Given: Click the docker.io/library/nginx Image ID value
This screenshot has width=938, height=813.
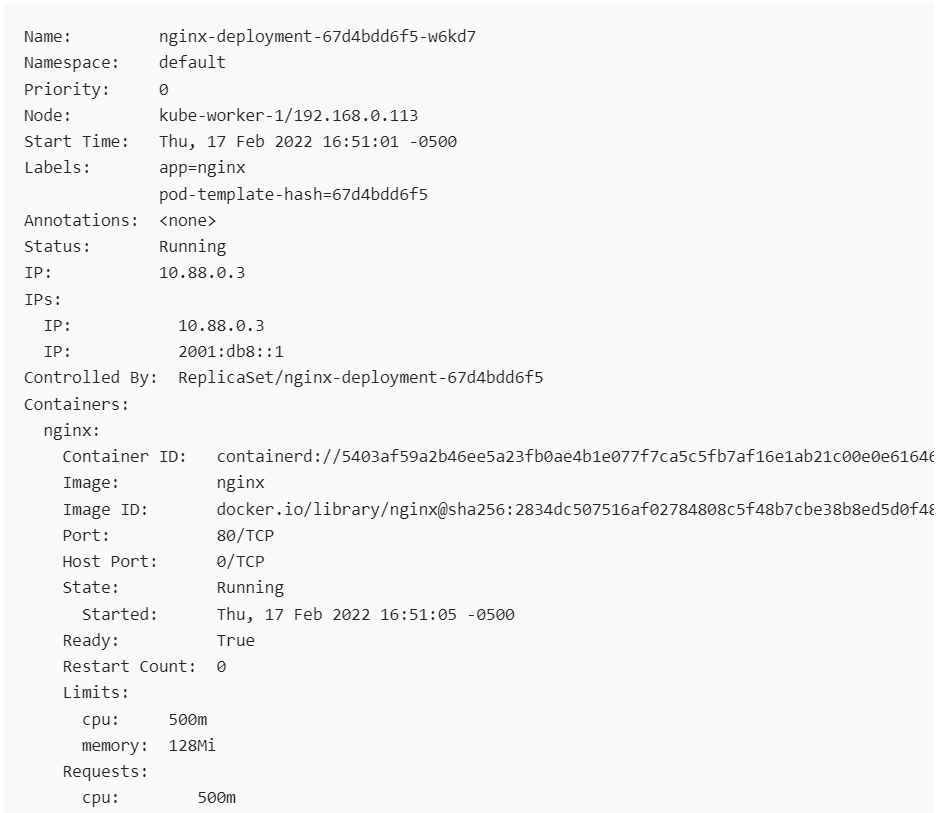Looking at the screenshot, I should tap(574, 509).
